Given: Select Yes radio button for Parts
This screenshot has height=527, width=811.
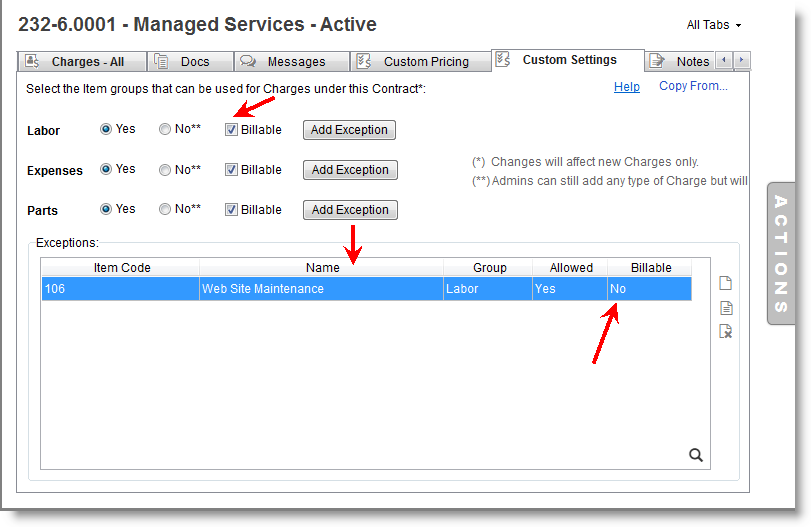Looking at the screenshot, I should click(105, 210).
